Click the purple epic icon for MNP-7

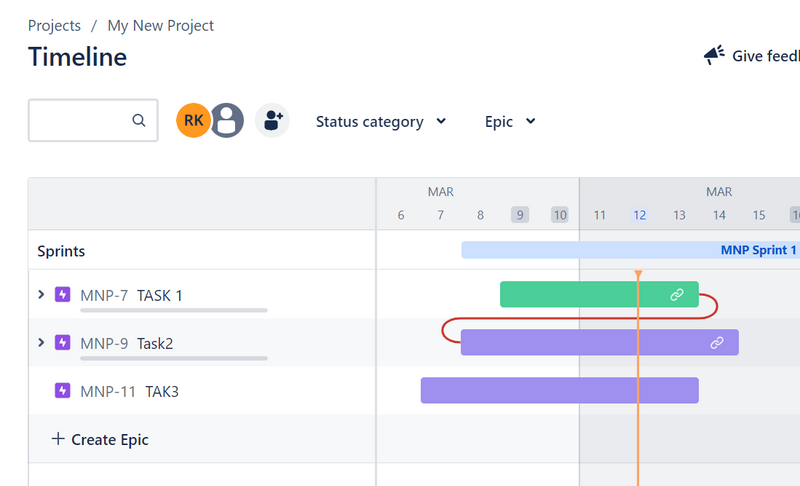(x=63, y=295)
